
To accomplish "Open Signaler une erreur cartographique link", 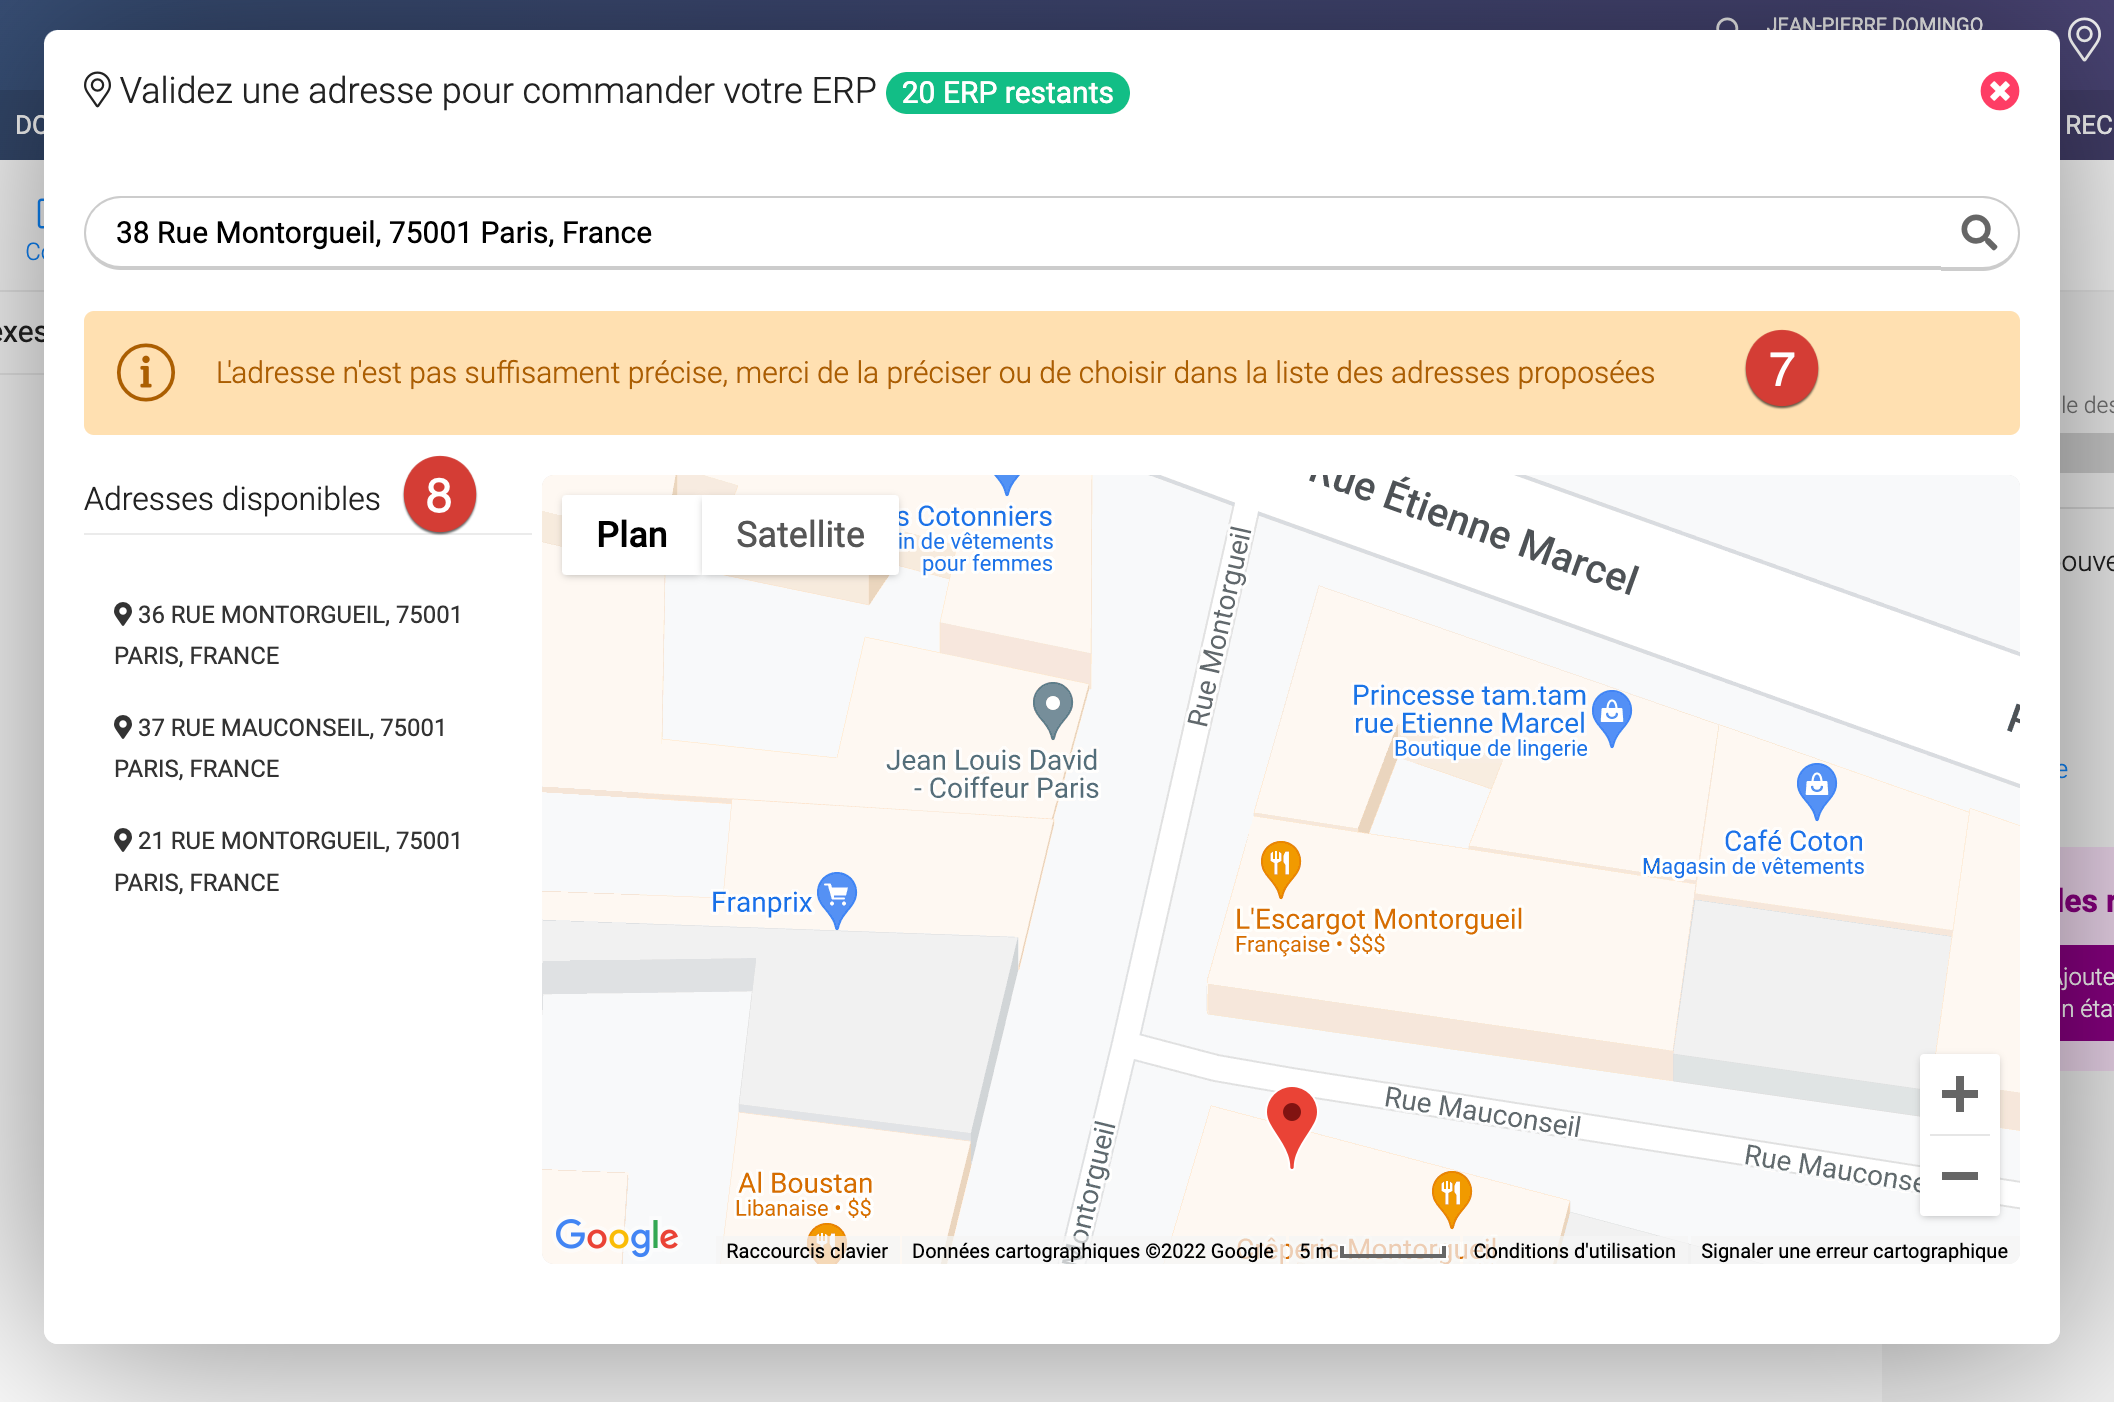I will [1853, 1251].
